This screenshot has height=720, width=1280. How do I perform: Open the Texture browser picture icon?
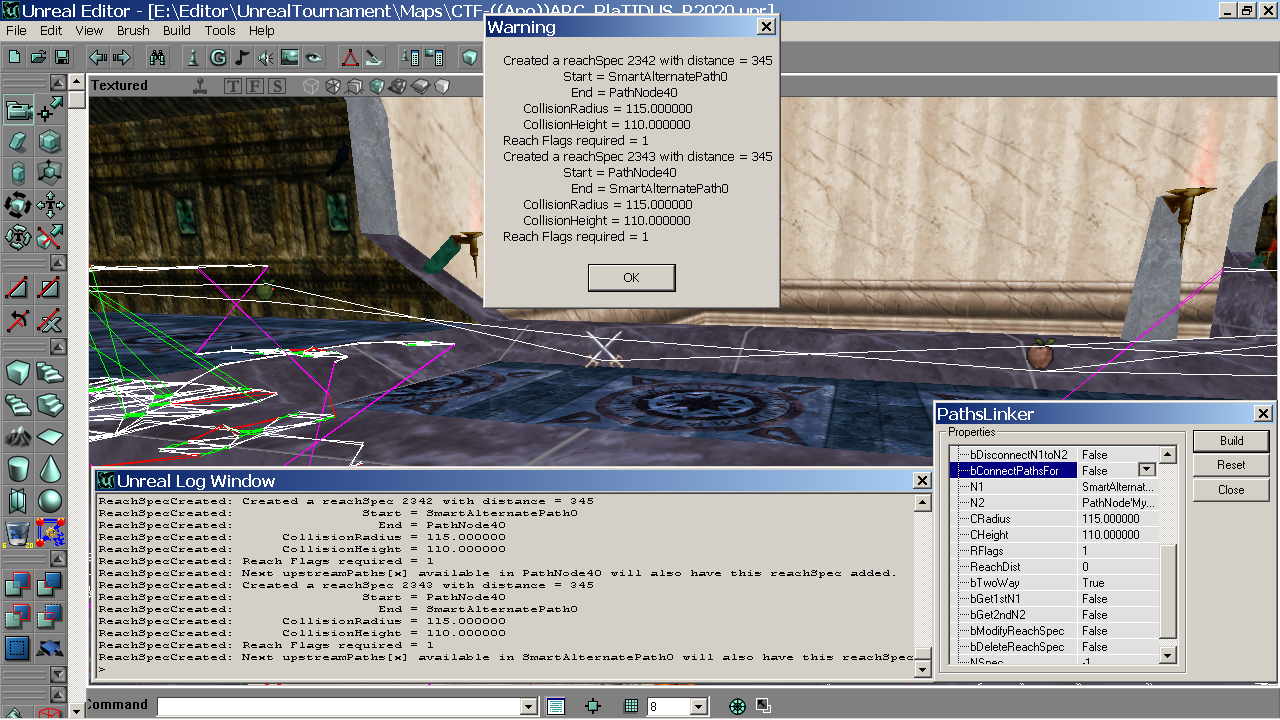coord(290,57)
